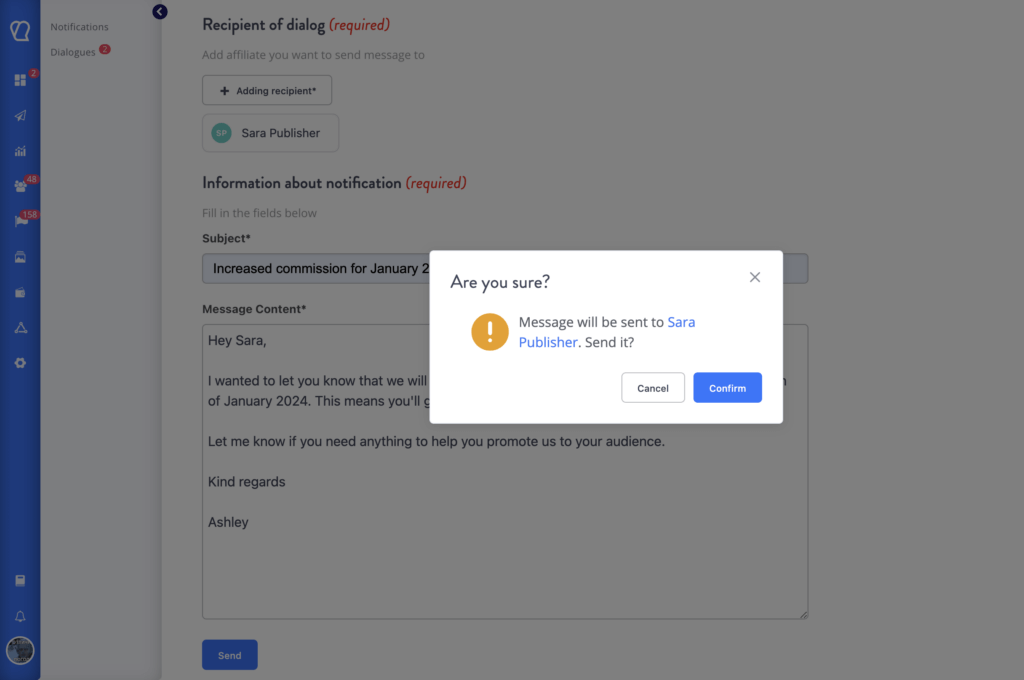Viewport: 1024px width, 680px height.
Task: Open the company logo at sidebar top
Action: tap(20, 30)
